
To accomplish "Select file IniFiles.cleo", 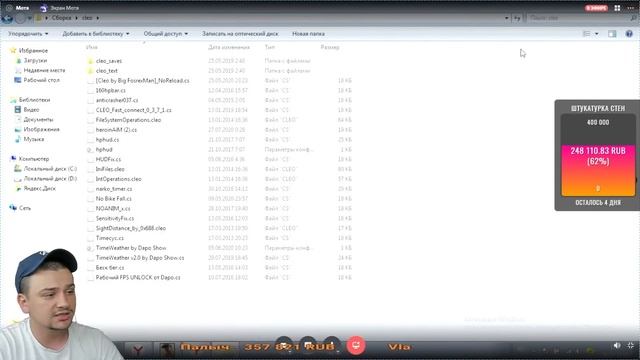I will [x=110, y=169].
